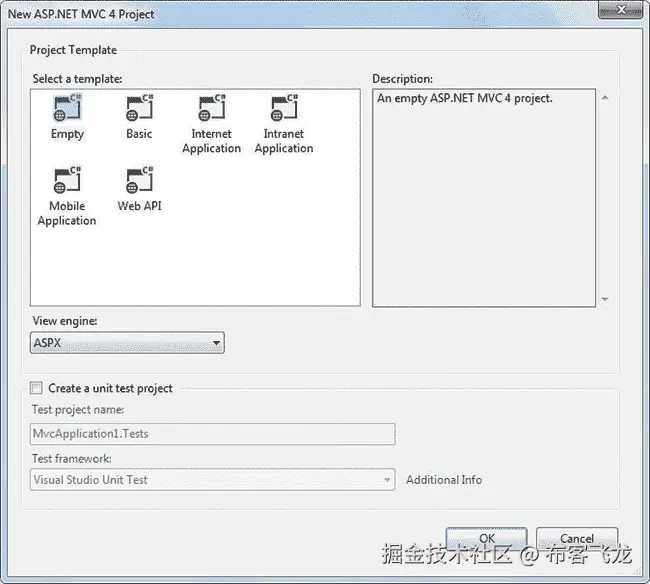Viewport: 650px width, 584px height.
Task: Select the Empty project template icon
Action: click(67, 108)
